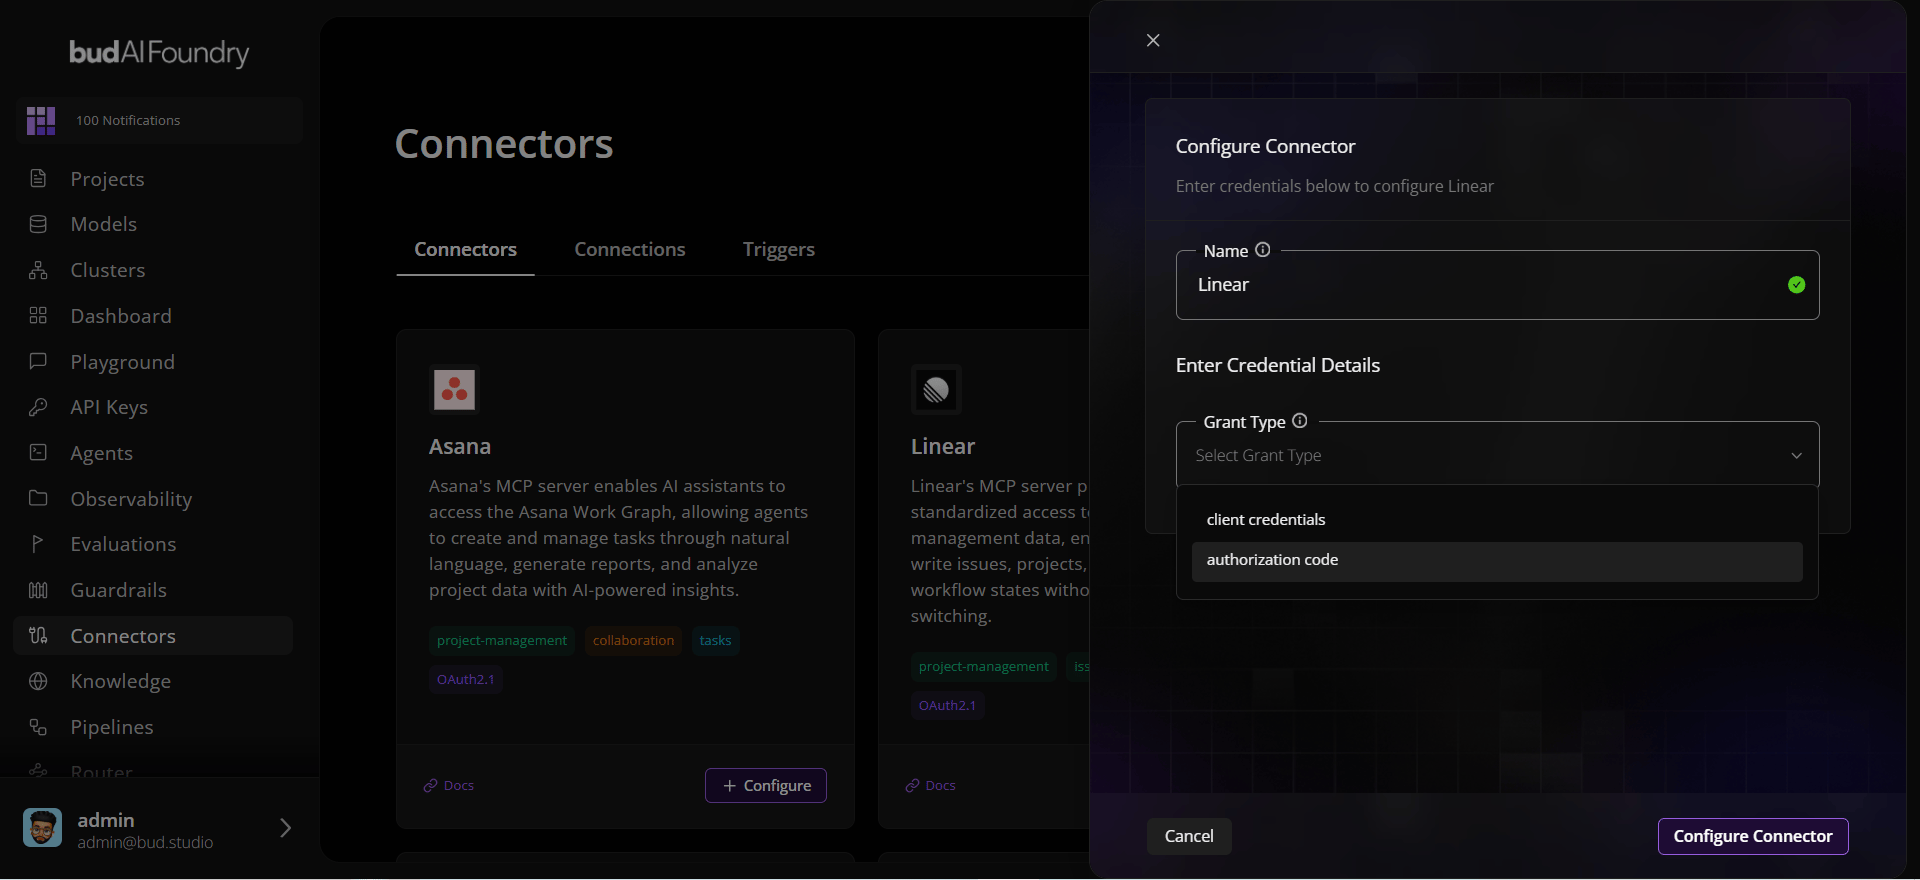Click the Agents sidebar icon
The height and width of the screenshot is (880, 1920).
click(x=38, y=452)
